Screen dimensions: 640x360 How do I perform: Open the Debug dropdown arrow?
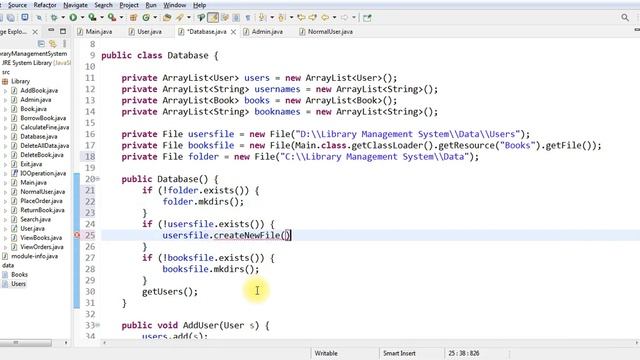pyautogui.click(x=63, y=18)
